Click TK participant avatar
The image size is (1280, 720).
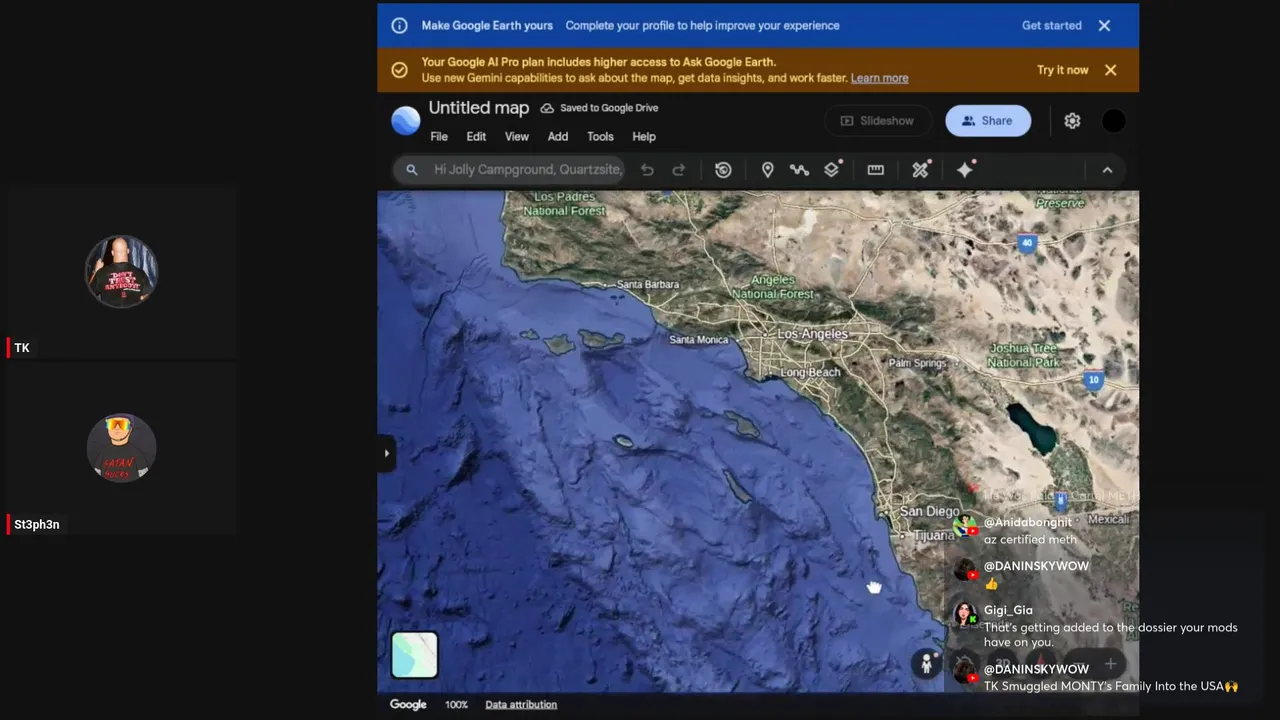pyautogui.click(x=121, y=272)
